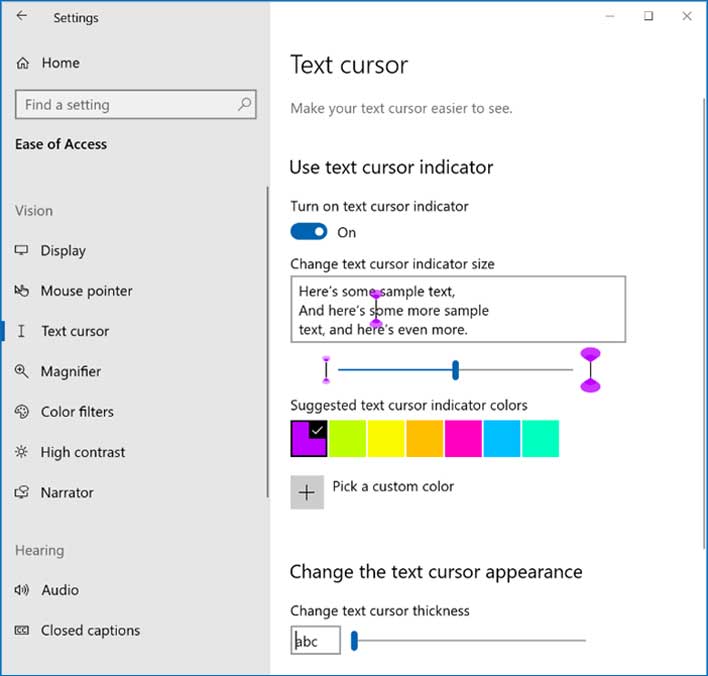
Task: Click the Hearing section label
Action: pos(40,550)
